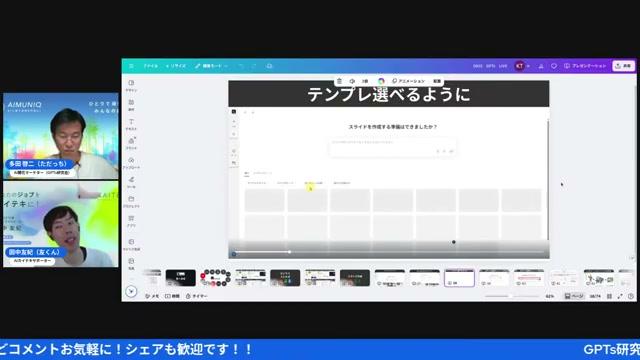Start the プレゼンテーション (Present) button

[585, 66]
